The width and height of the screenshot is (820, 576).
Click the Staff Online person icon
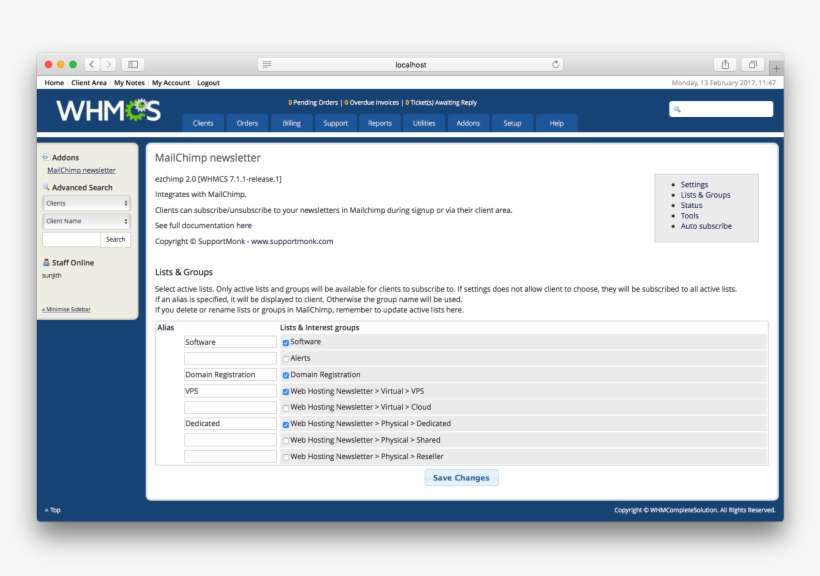(x=44, y=262)
